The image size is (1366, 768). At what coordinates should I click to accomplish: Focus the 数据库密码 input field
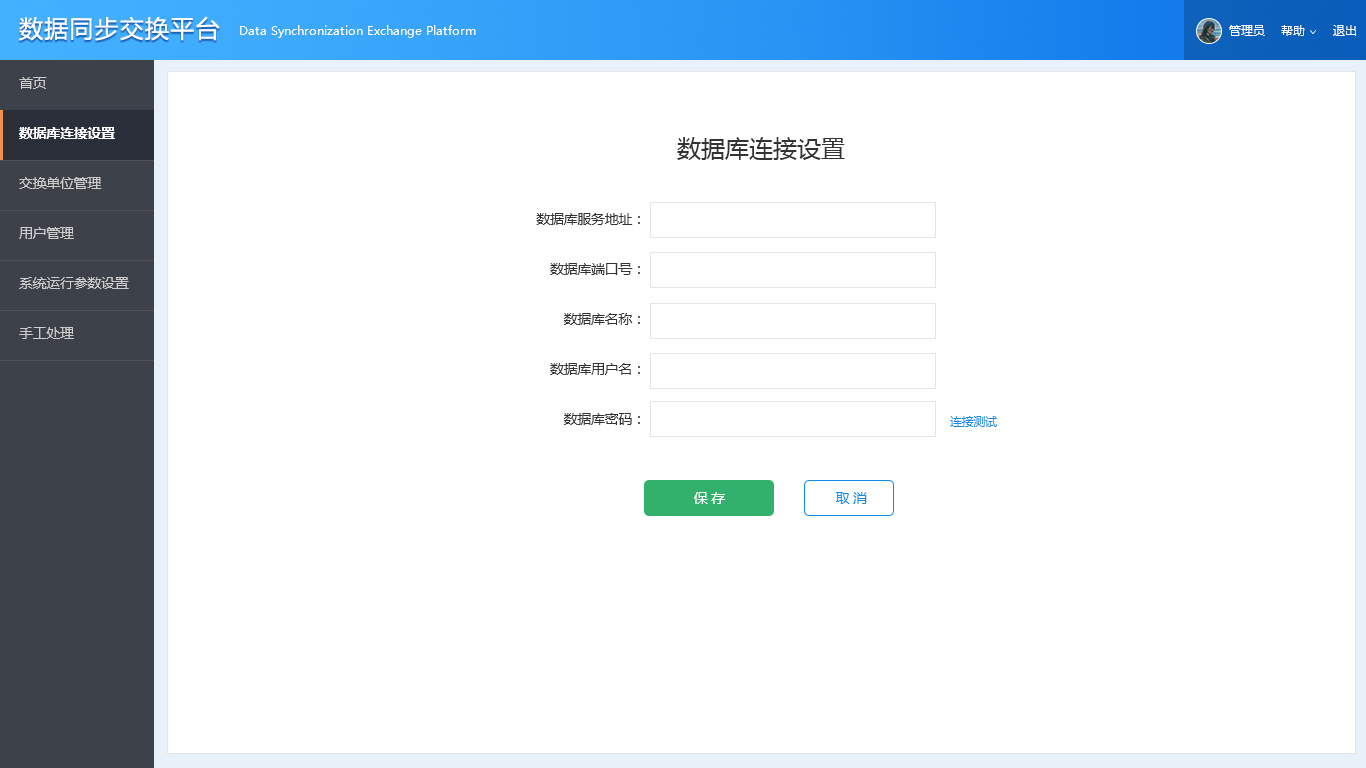click(793, 419)
